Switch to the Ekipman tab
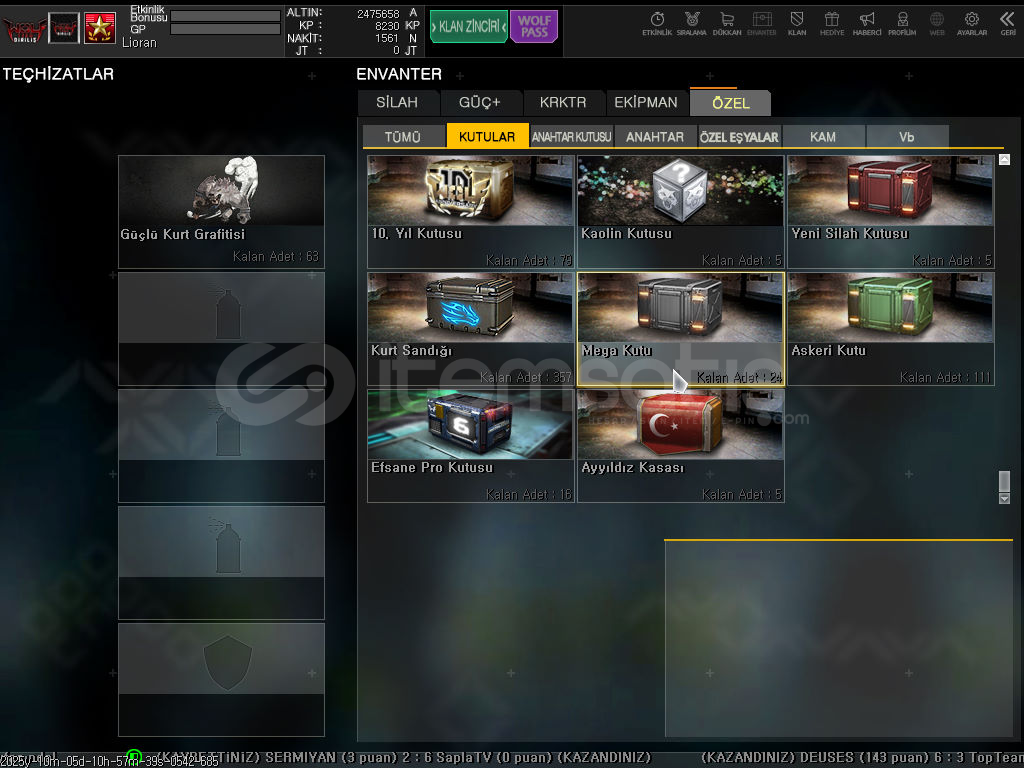1024x768 pixels. (645, 102)
